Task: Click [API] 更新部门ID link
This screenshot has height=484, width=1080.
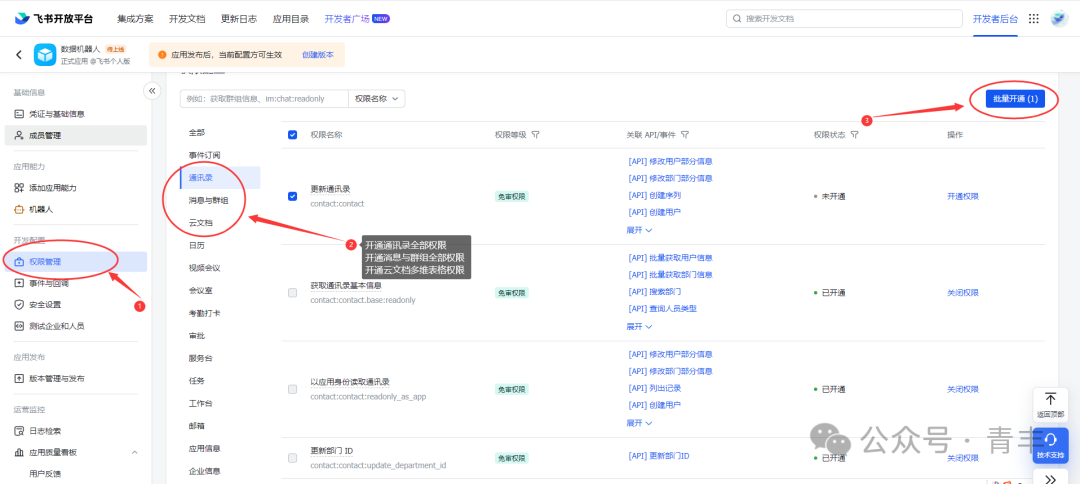Action: (659, 456)
